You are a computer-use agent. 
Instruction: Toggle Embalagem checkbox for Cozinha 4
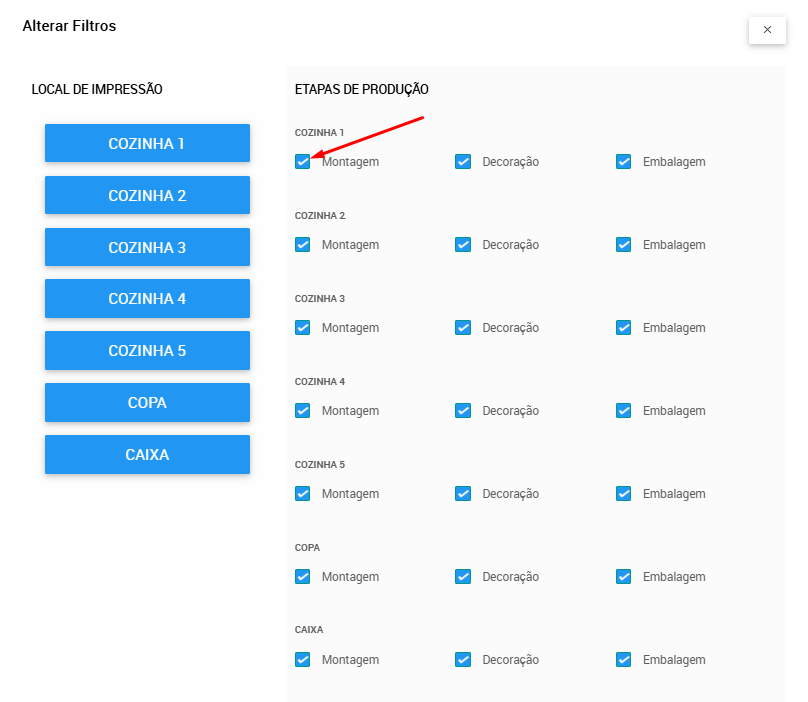624,411
